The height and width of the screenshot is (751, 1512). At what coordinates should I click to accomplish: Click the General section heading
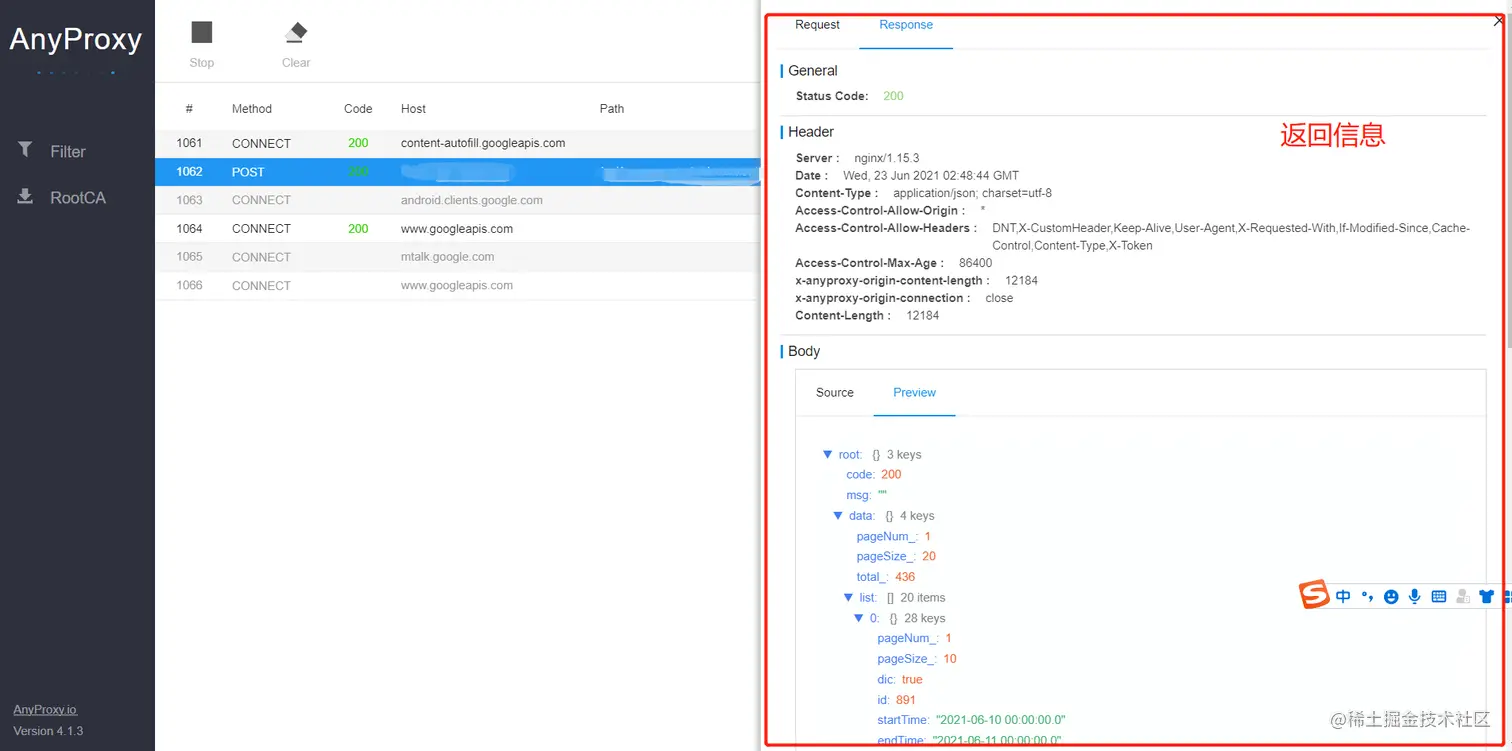click(x=813, y=71)
